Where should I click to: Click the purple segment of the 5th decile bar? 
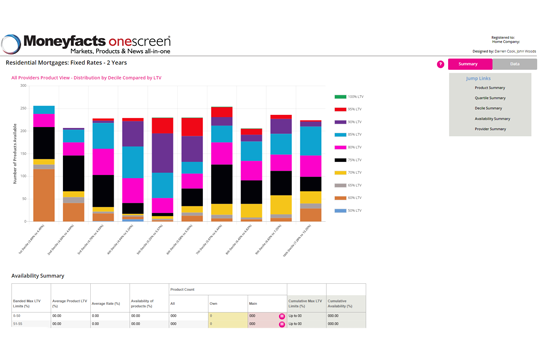[163, 153]
